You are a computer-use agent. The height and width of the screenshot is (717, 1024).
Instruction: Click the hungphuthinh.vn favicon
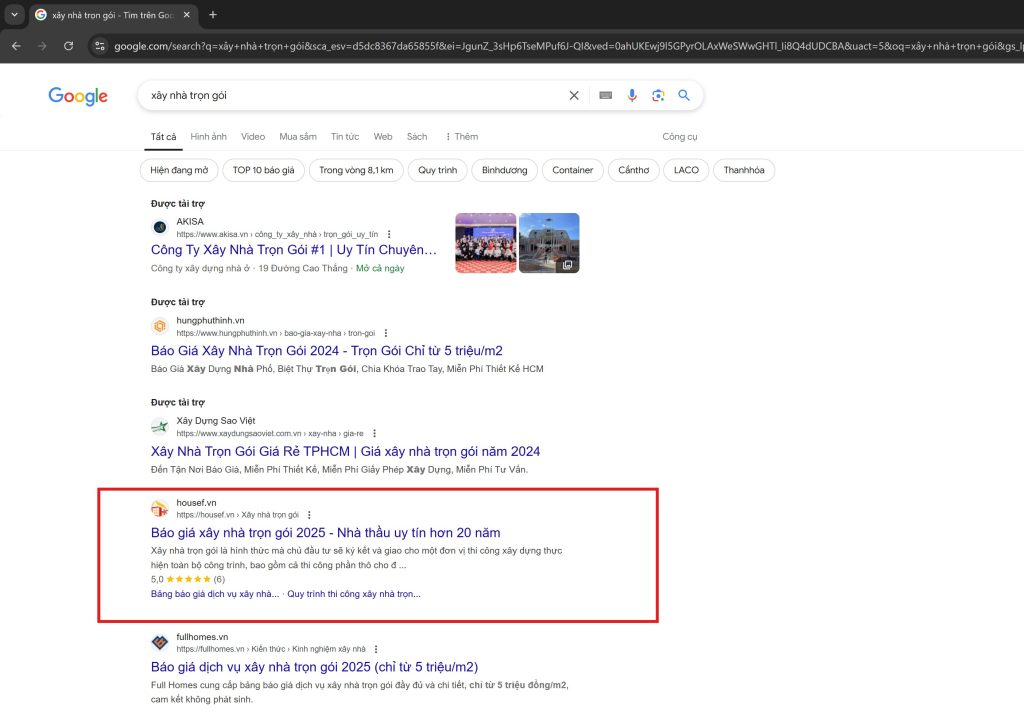(160, 326)
